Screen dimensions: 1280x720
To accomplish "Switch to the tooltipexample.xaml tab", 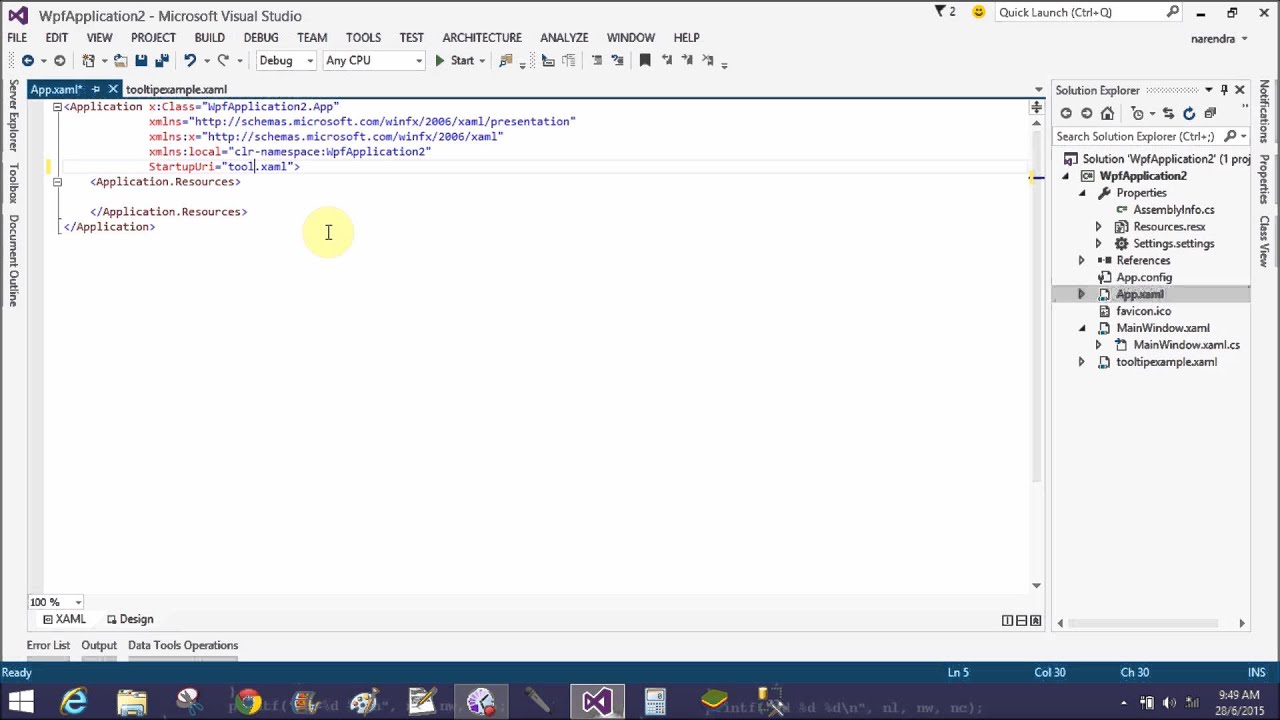I will pyautogui.click(x=176, y=90).
